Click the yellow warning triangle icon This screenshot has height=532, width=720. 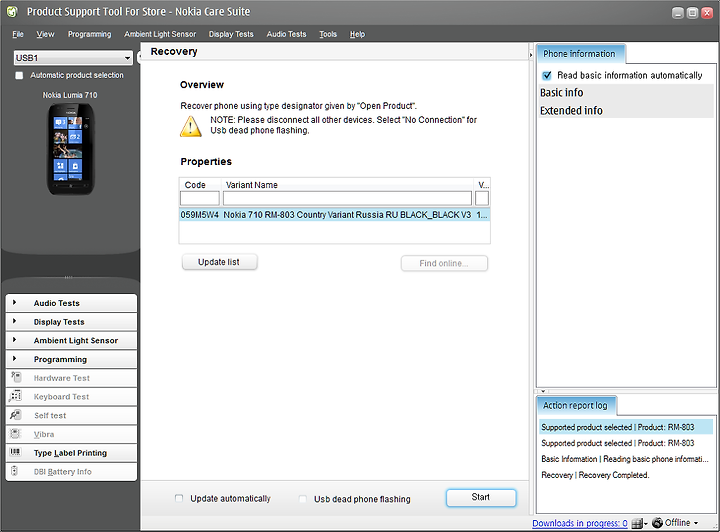[191, 127]
